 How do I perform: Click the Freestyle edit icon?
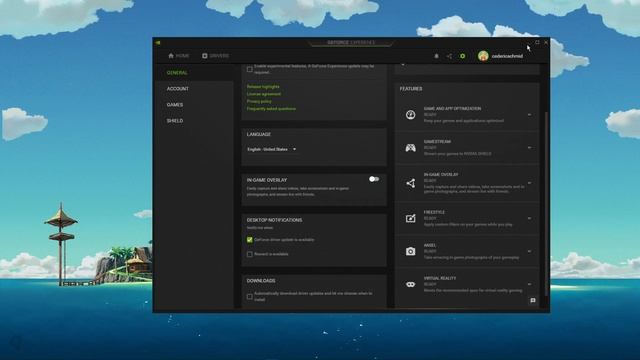point(411,218)
